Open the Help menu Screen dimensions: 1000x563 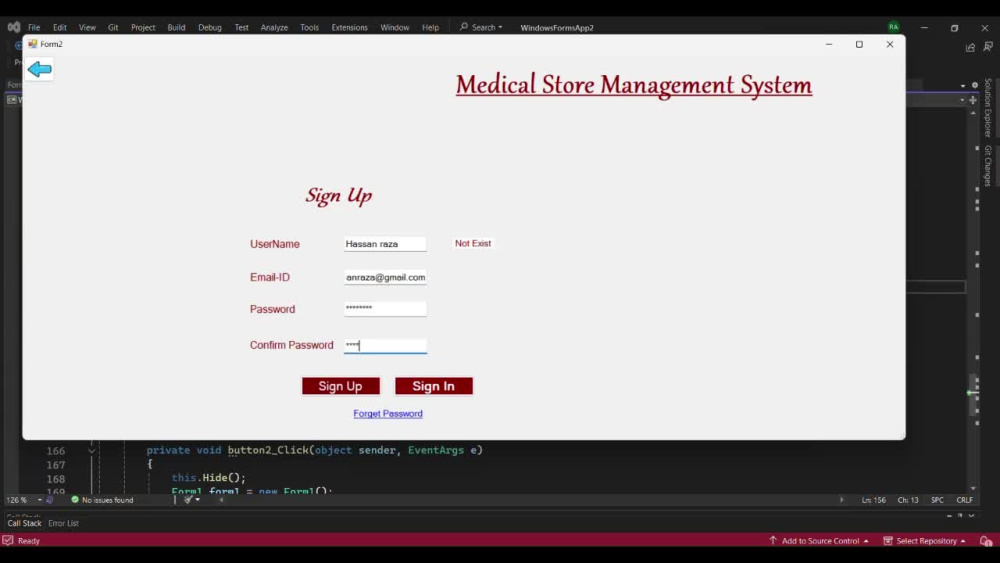click(430, 27)
